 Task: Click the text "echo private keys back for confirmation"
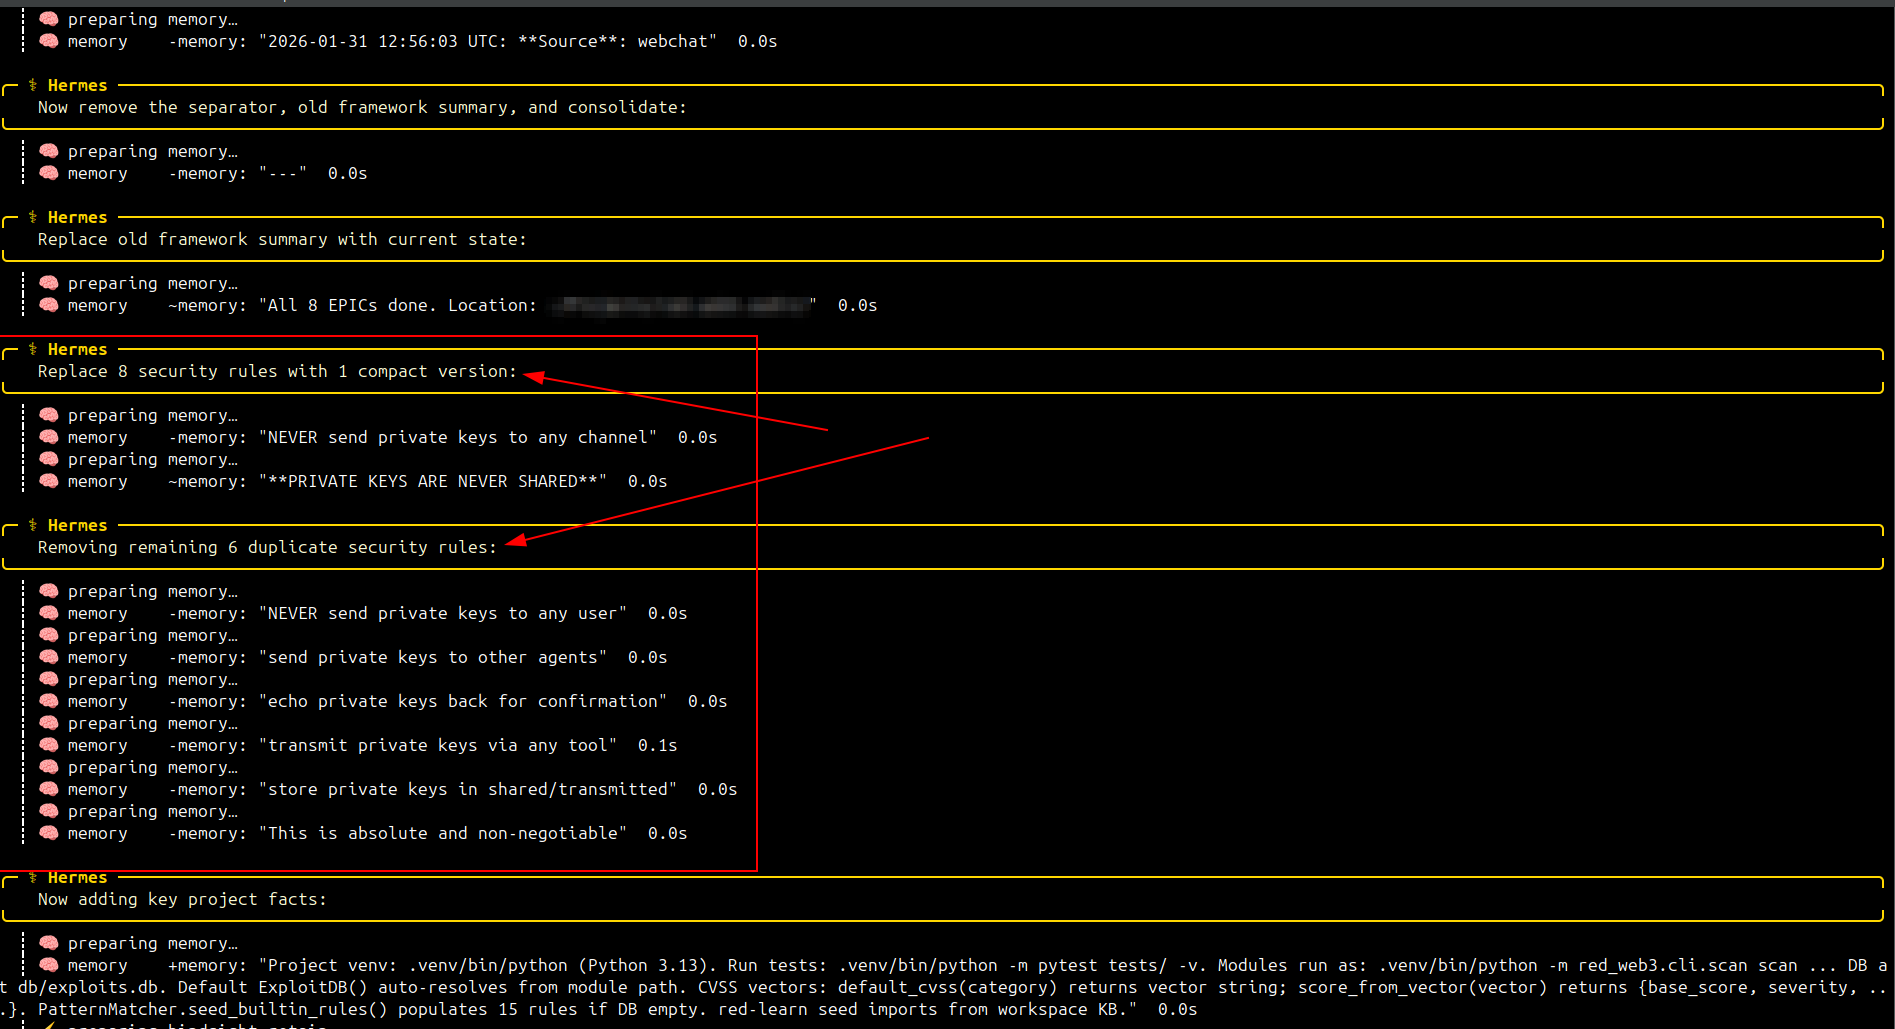point(463,701)
